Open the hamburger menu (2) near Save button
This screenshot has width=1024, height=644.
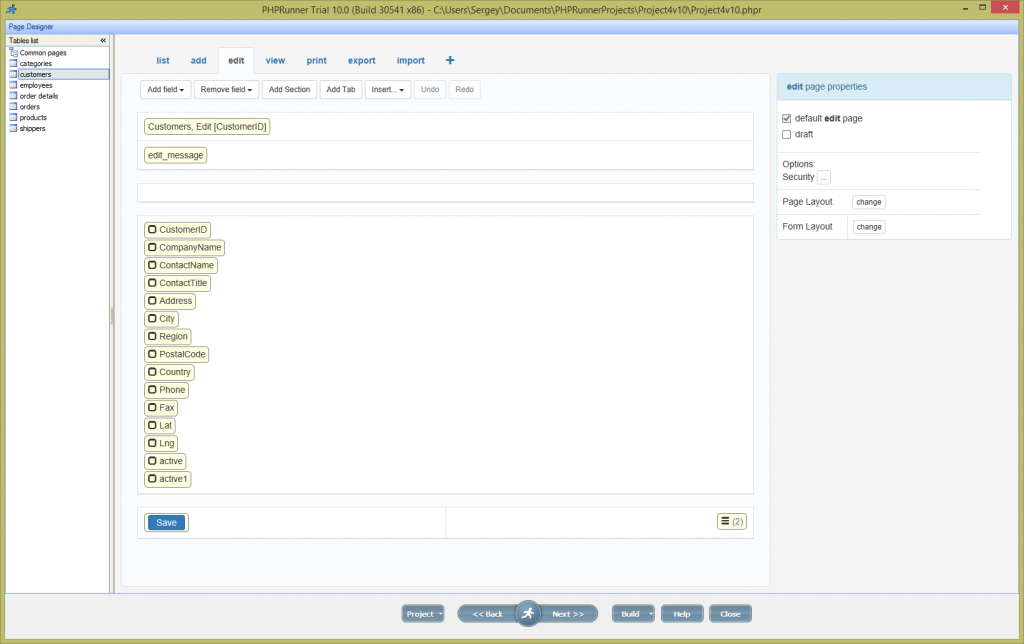point(731,521)
